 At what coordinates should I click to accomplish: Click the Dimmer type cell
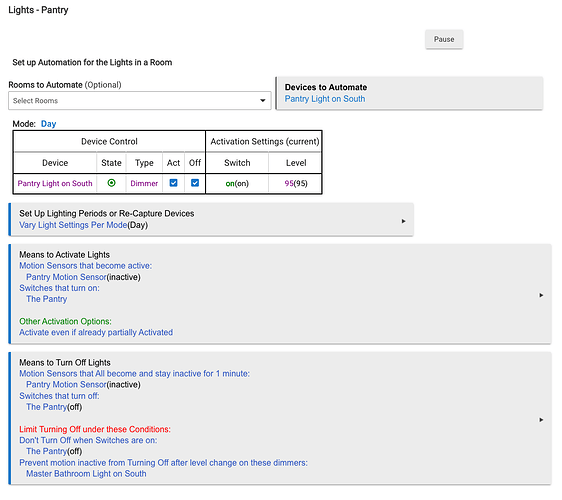(144, 184)
